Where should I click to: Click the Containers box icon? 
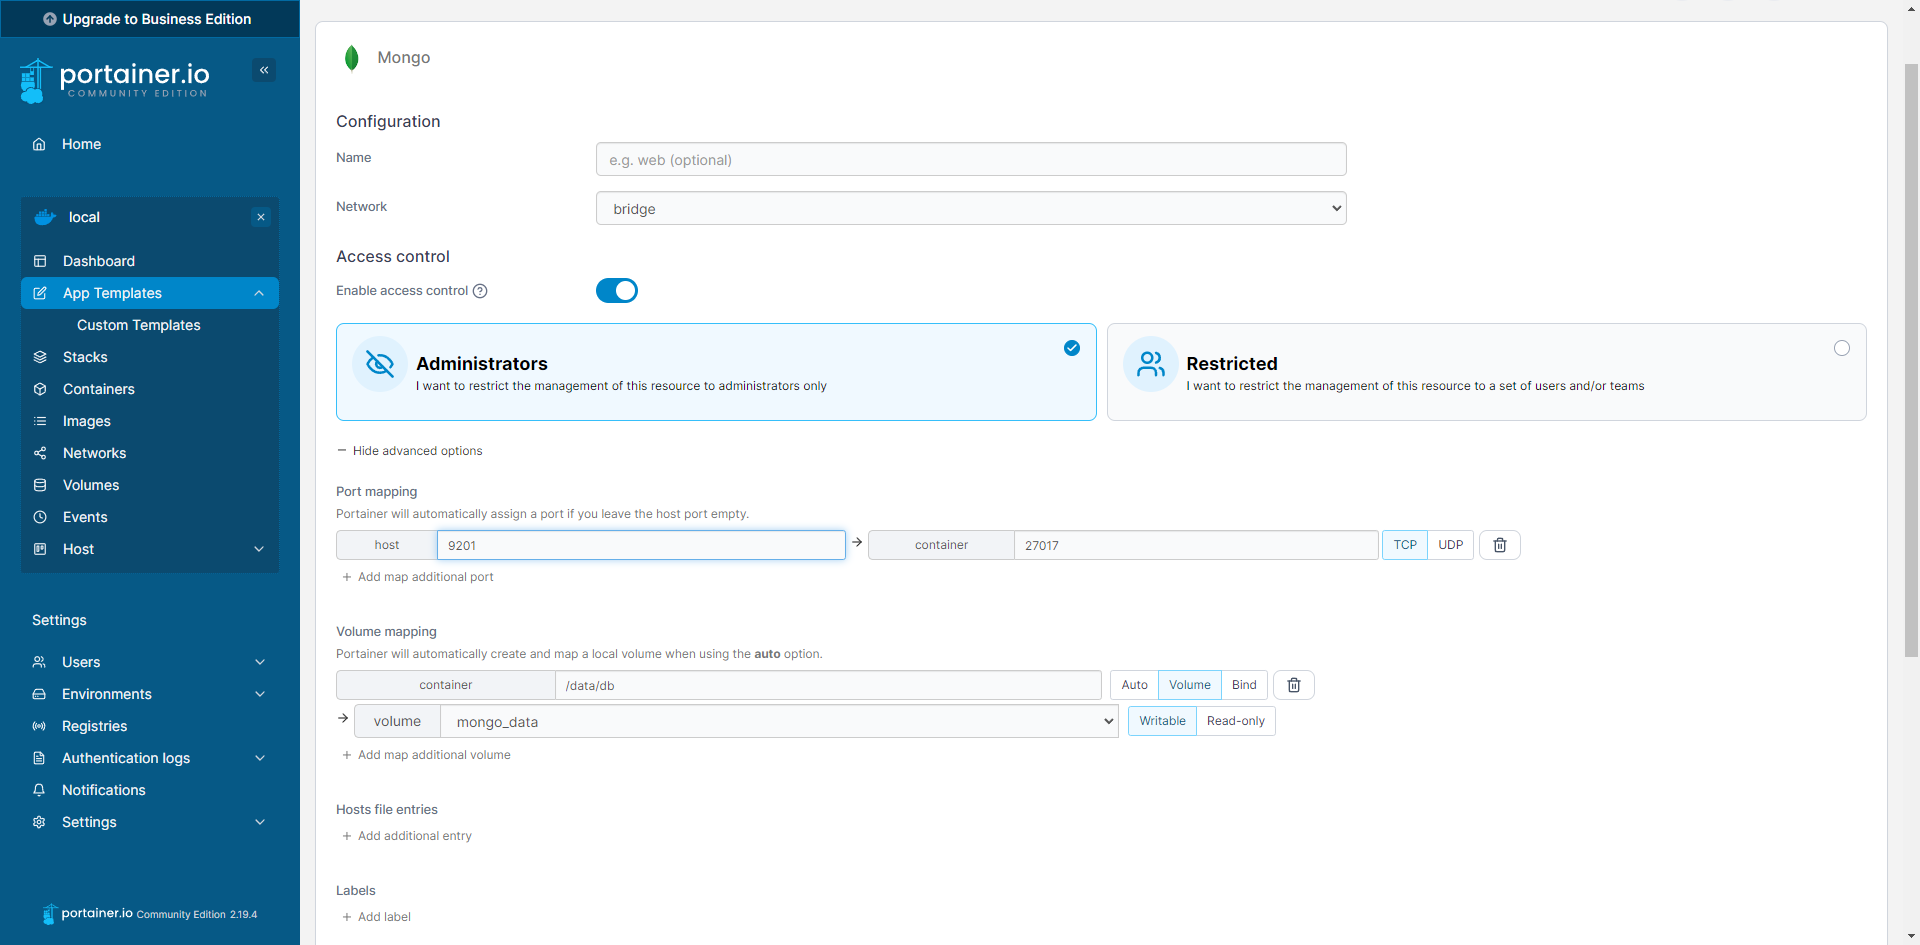(40, 389)
